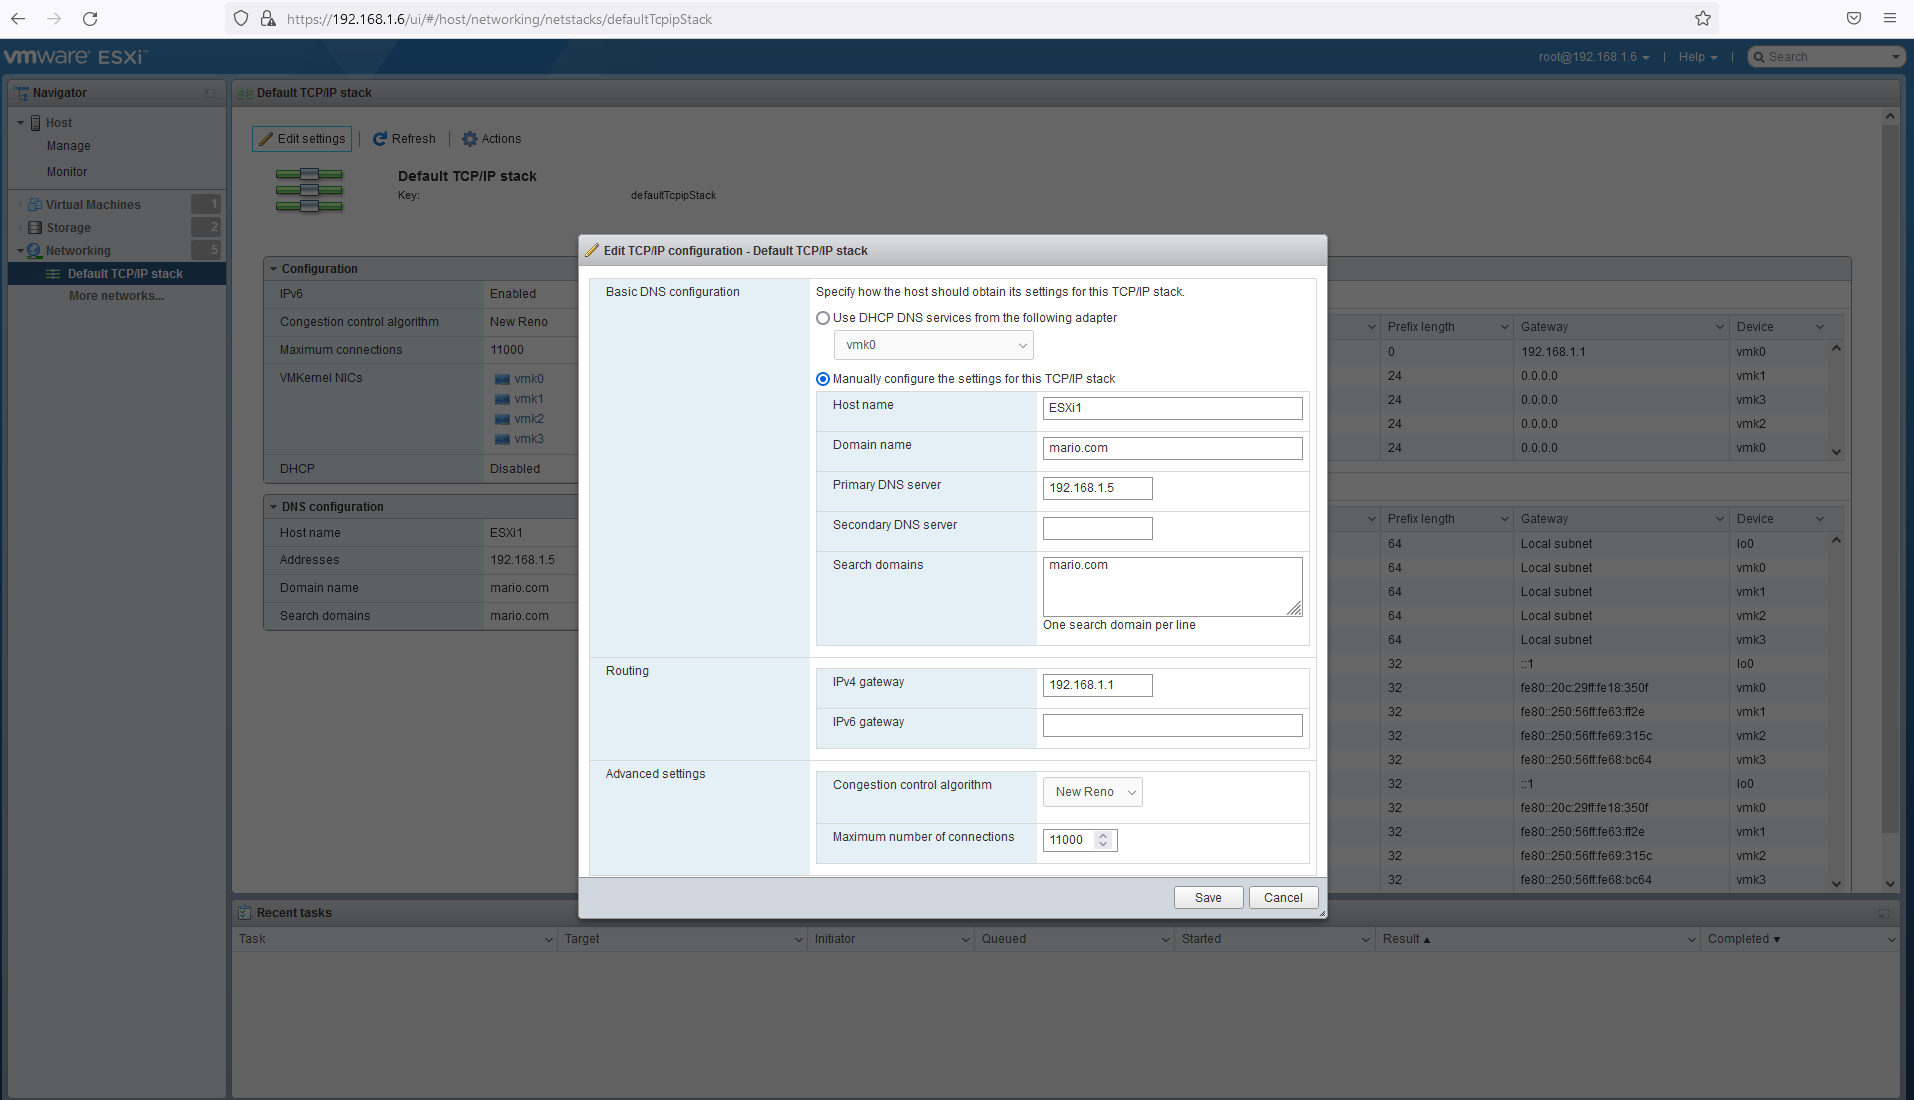Viewport: 1914px width, 1100px height.
Task: Open vmk3 NIC link in Configuration
Action: pyautogui.click(x=529, y=439)
